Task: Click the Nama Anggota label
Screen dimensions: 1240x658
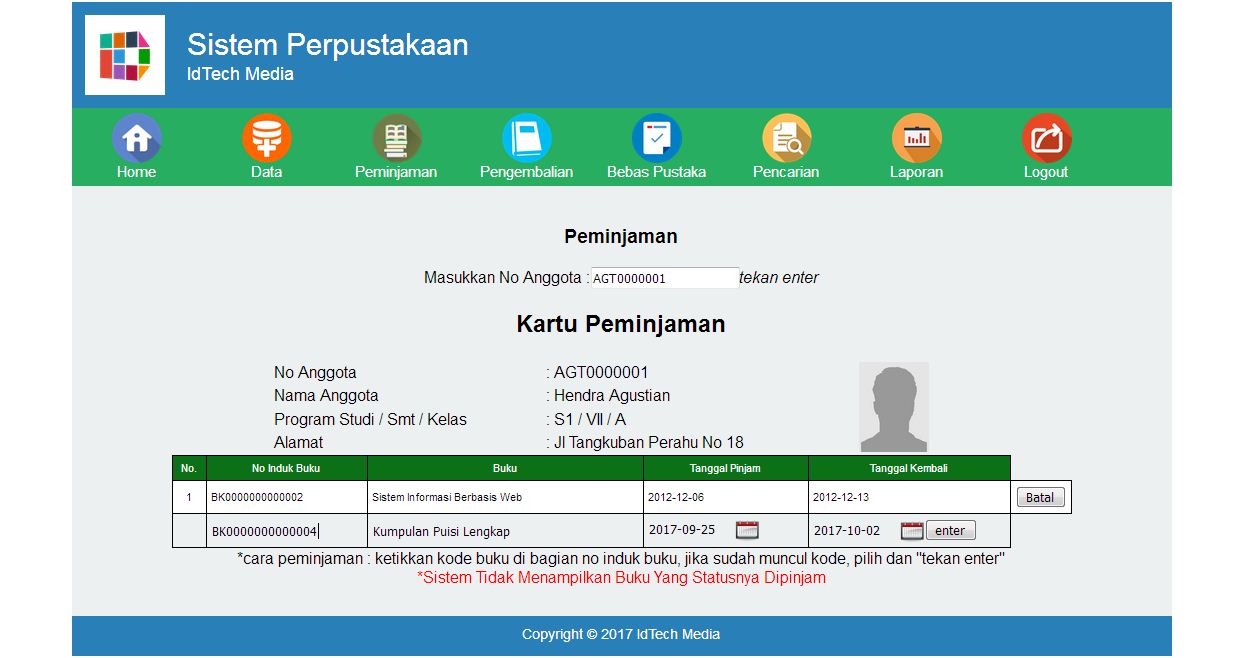Action: point(326,396)
